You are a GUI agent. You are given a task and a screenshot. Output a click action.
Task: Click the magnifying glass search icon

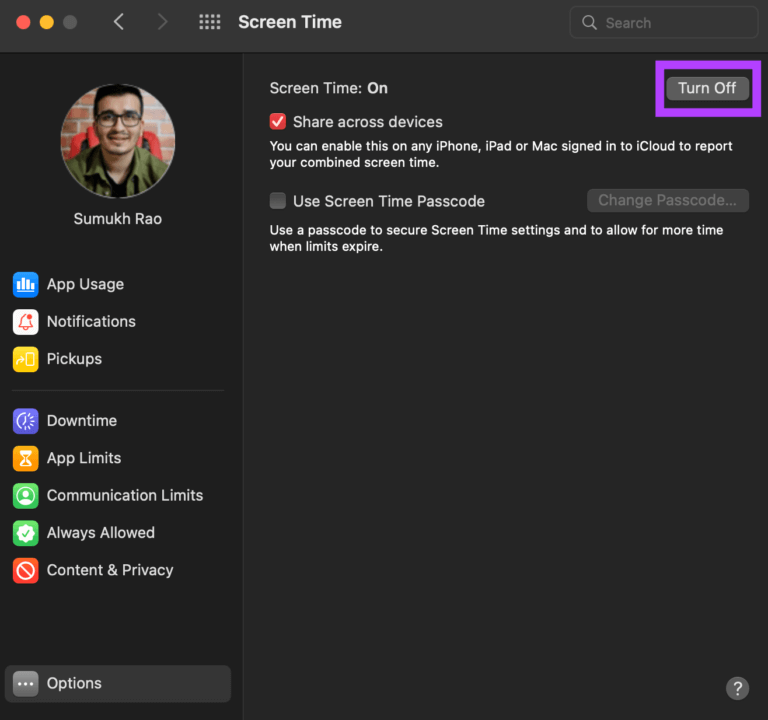point(589,23)
